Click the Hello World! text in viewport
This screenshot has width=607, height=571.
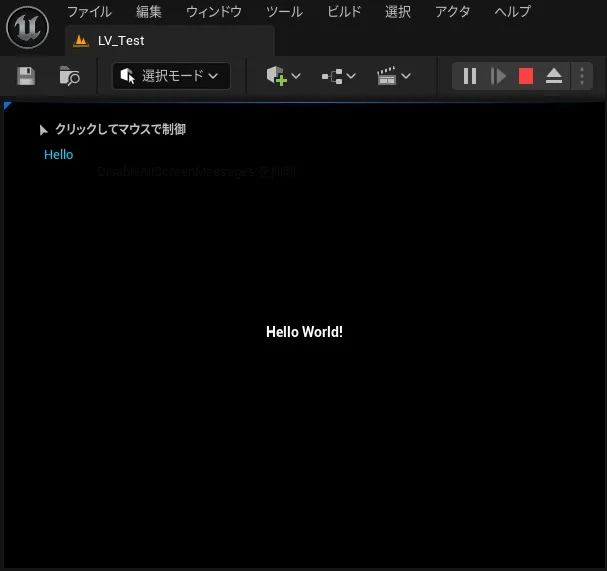coord(304,332)
